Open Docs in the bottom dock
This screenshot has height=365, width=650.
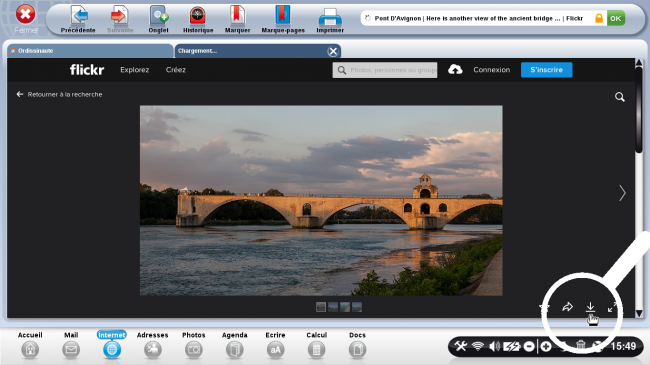click(357, 345)
